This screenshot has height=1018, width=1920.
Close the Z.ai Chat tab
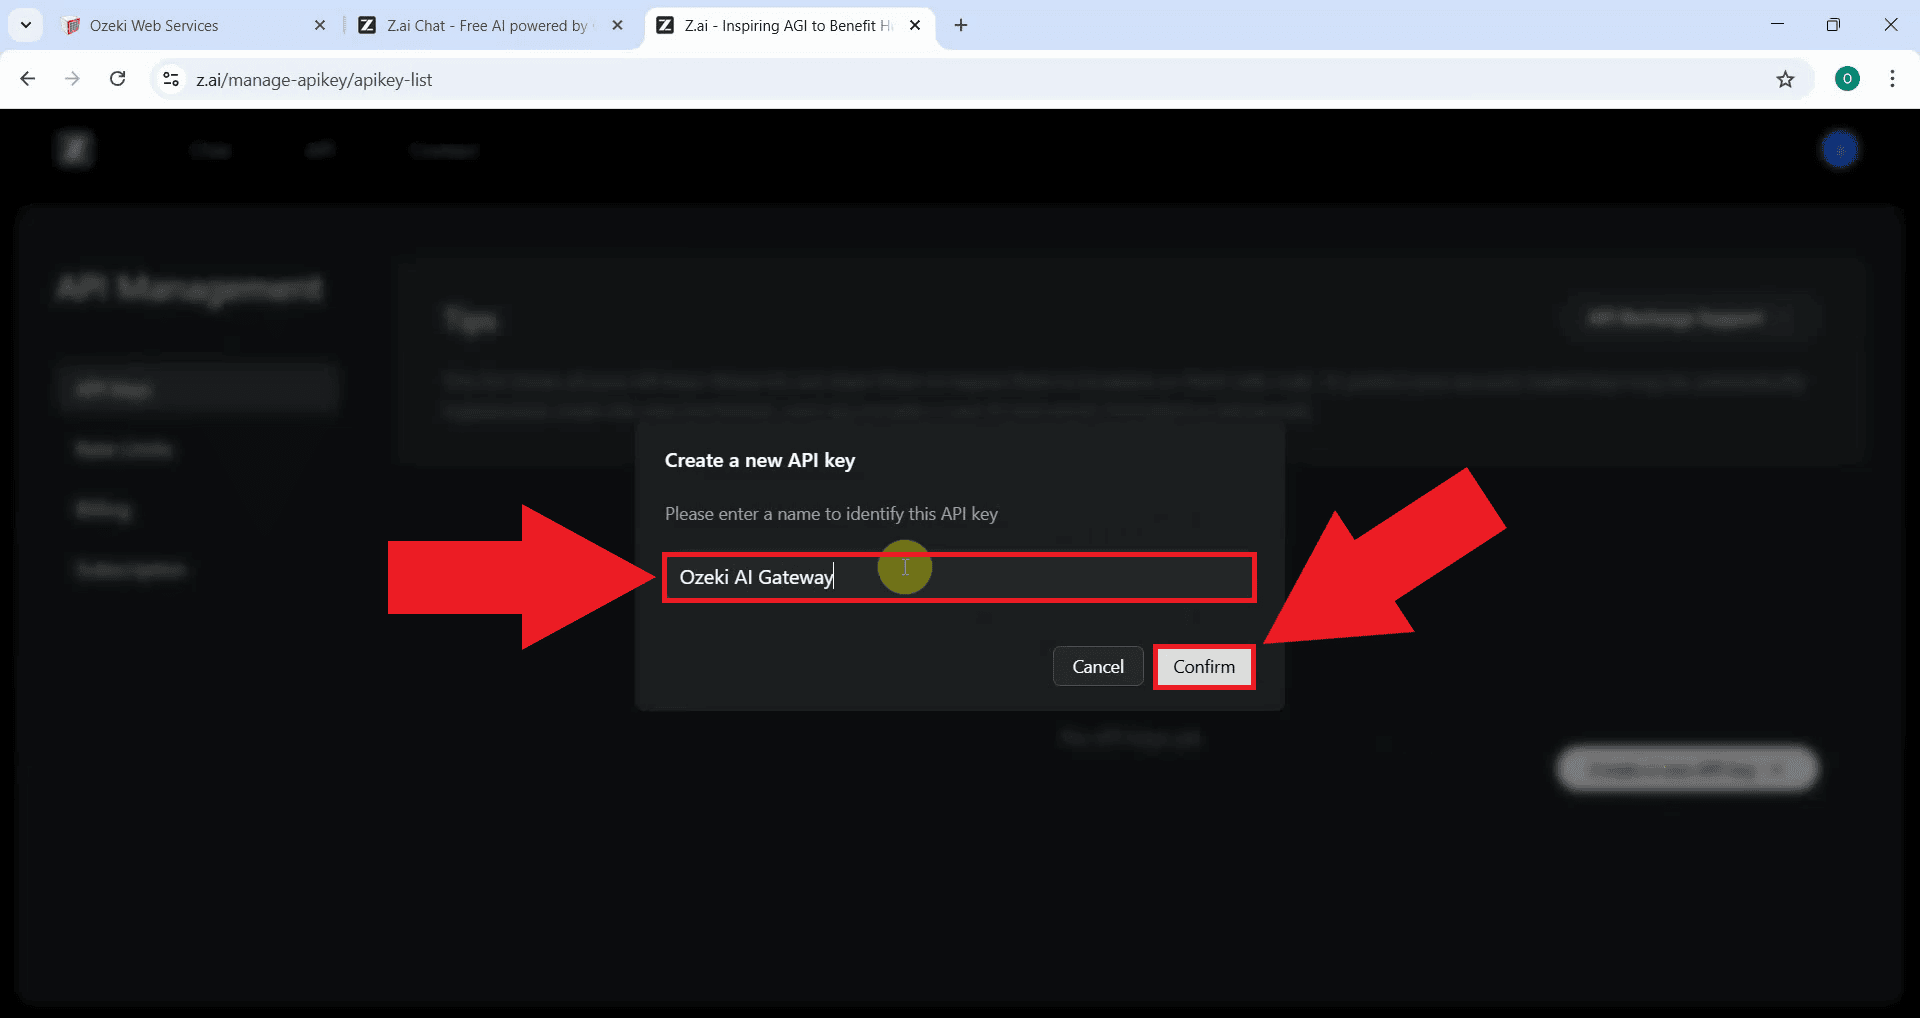tap(617, 25)
